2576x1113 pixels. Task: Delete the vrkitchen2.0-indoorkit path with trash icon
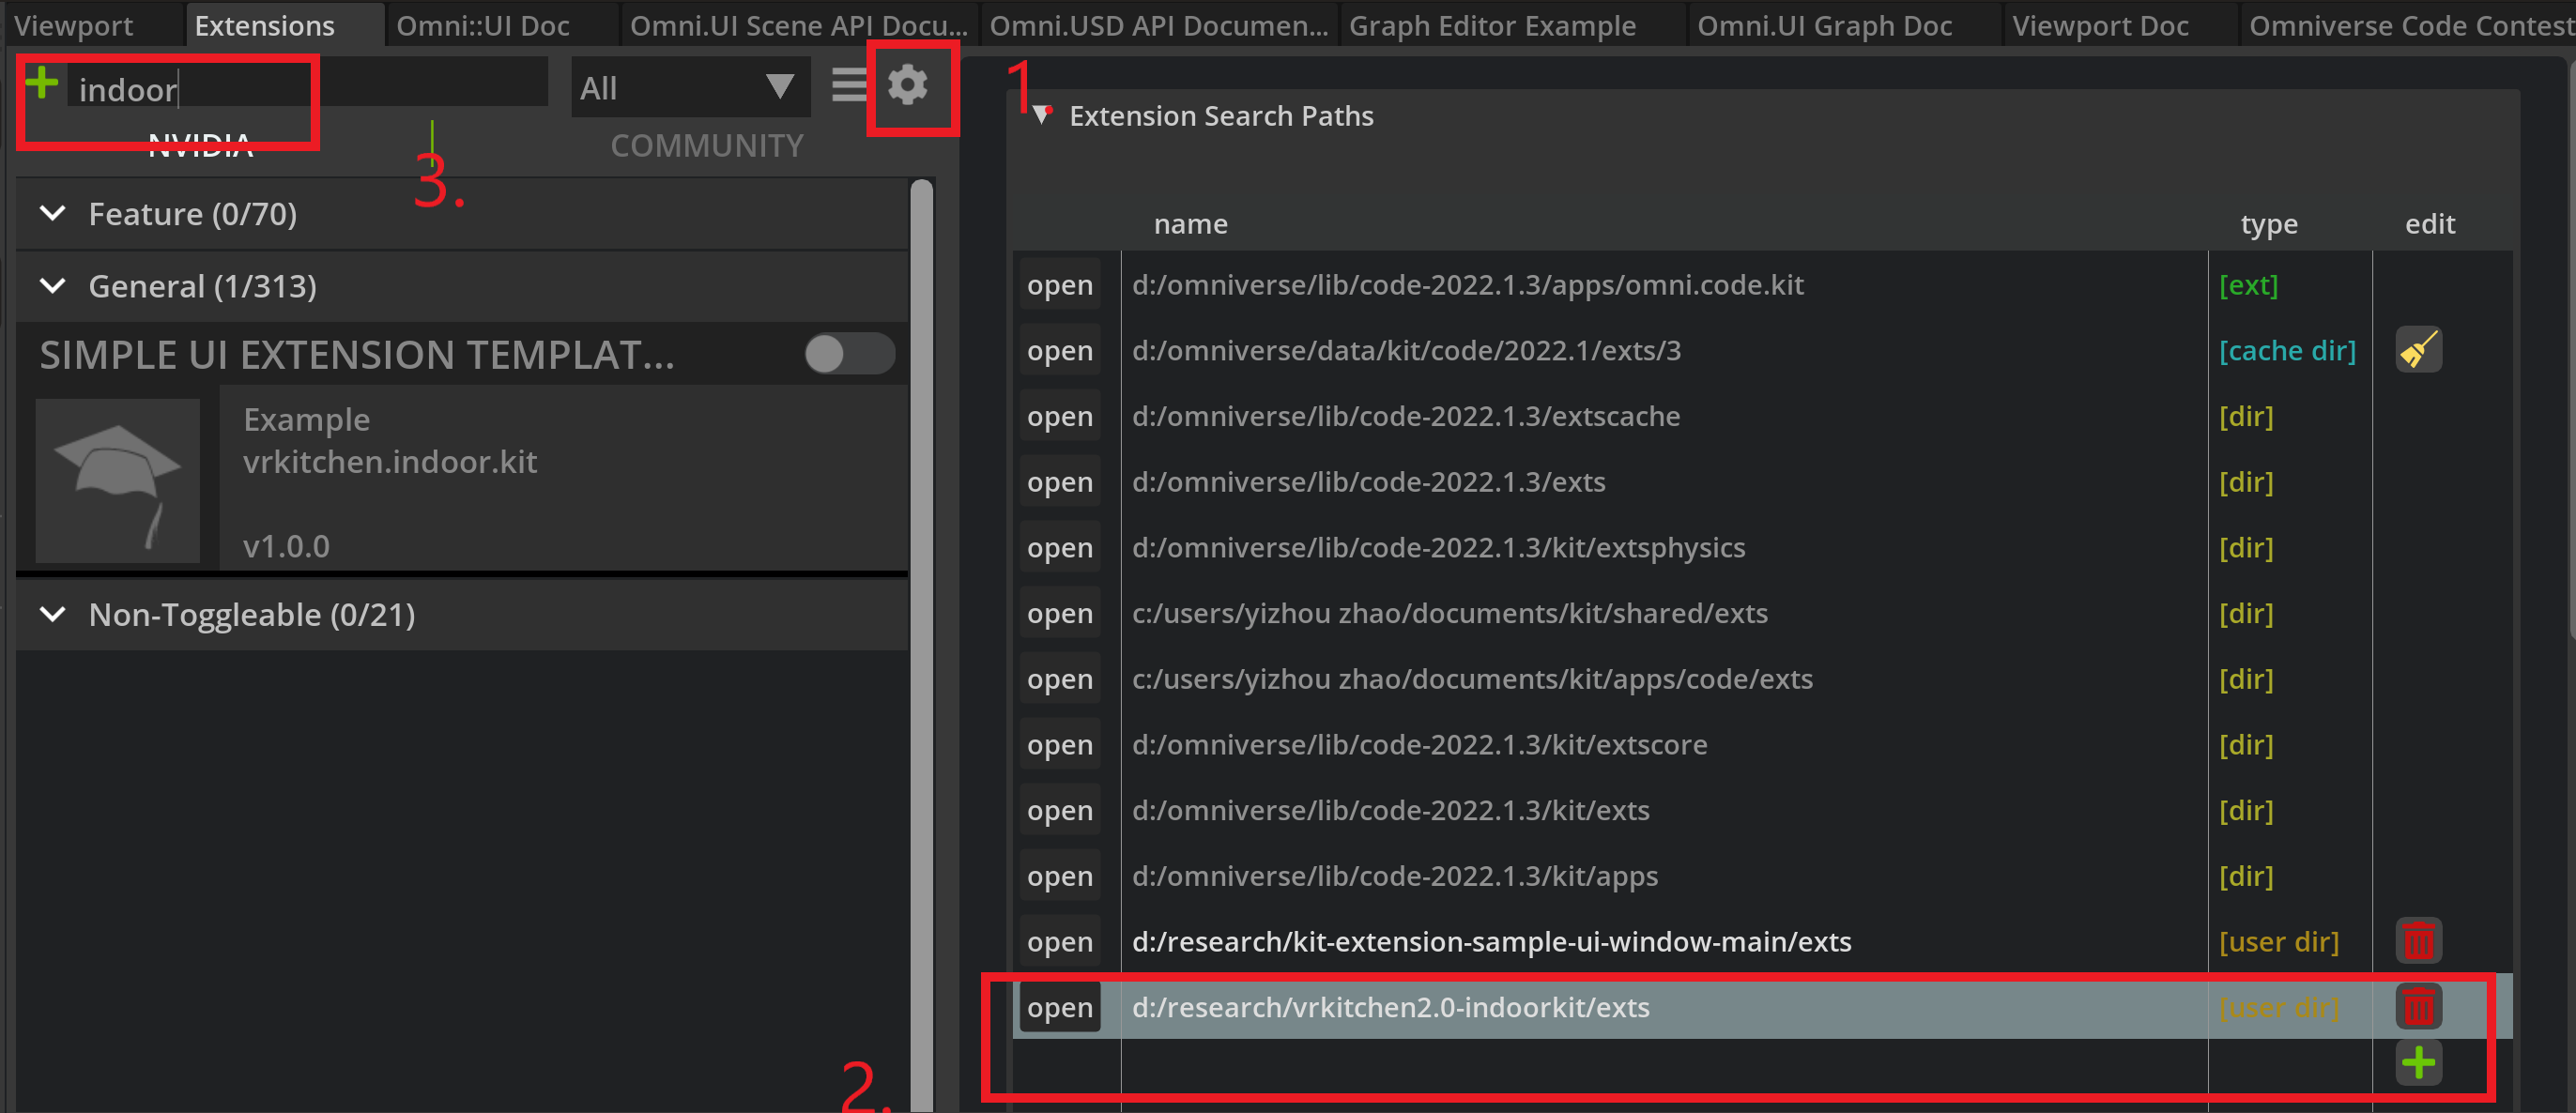coord(2418,1007)
